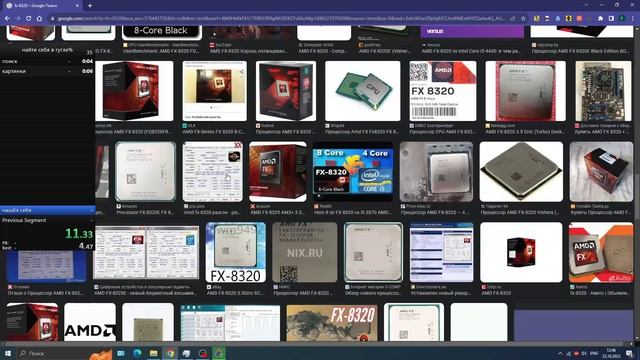Click the red extension icon in the toolbar
This screenshot has height=360, width=640.
[579, 18]
